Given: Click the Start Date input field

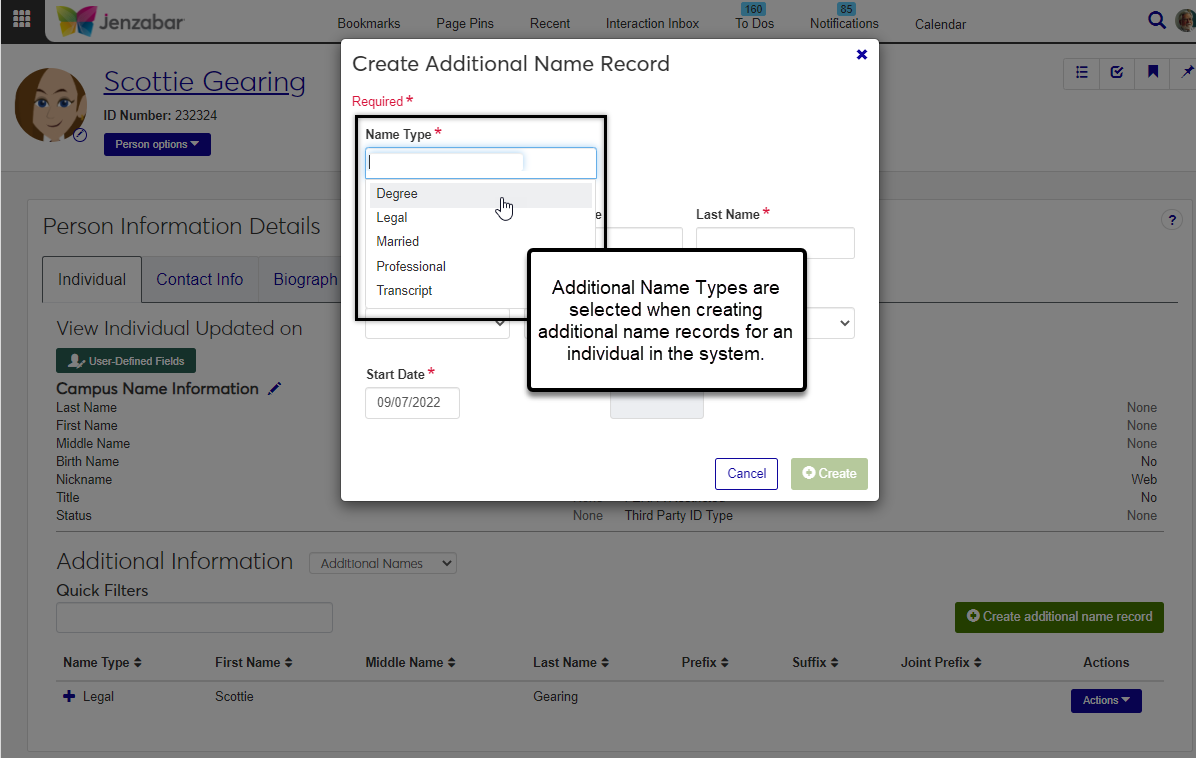Looking at the screenshot, I should [412, 403].
